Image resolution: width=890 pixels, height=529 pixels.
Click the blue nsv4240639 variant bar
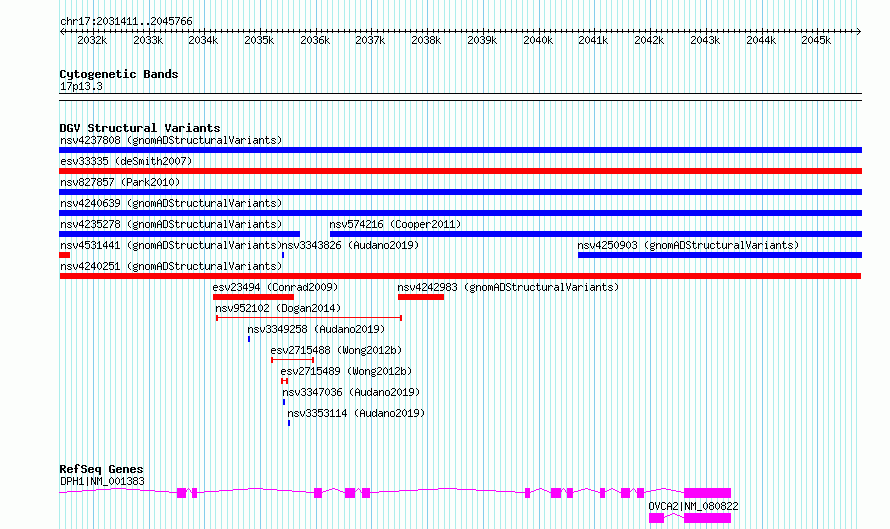click(460, 213)
